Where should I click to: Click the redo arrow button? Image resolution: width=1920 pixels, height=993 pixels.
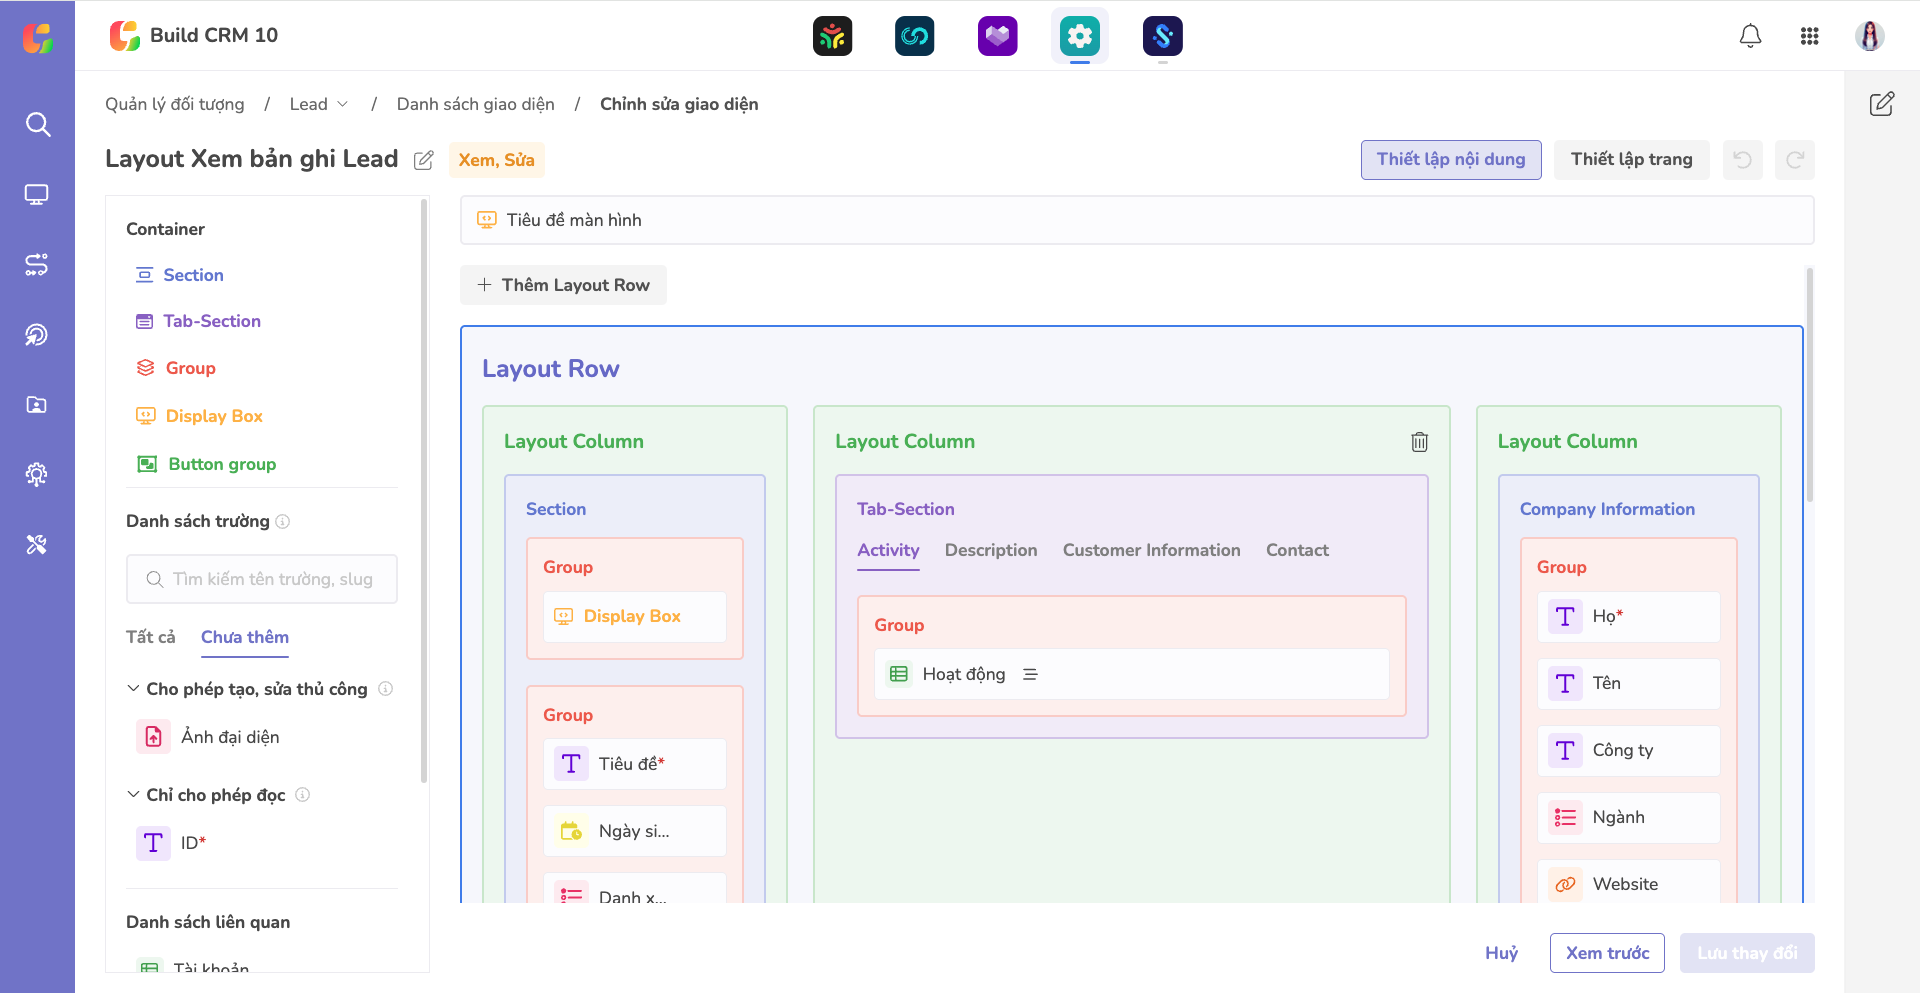1794,160
